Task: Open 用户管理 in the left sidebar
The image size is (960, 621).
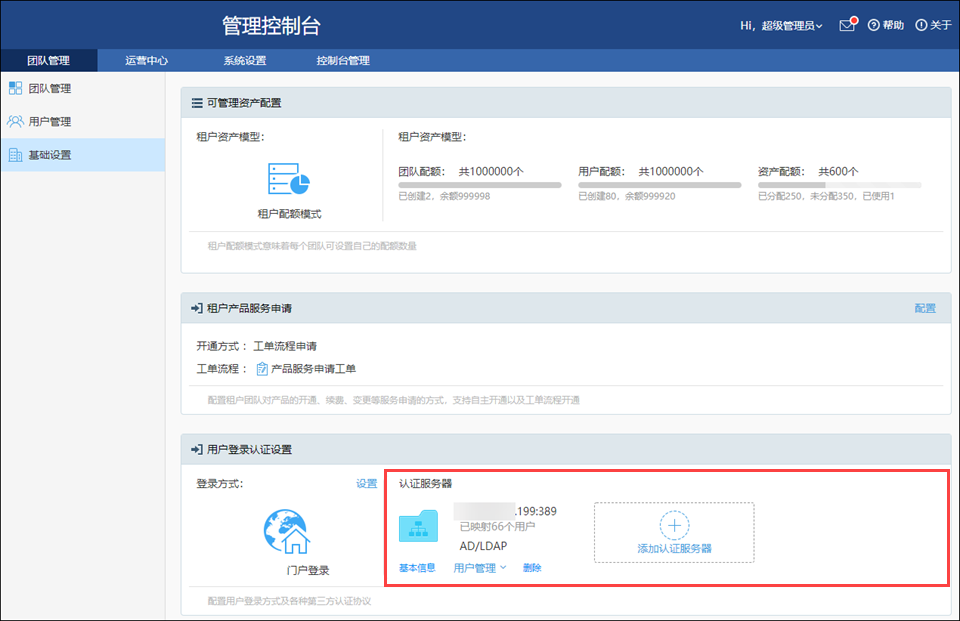Action: coord(49,122)
